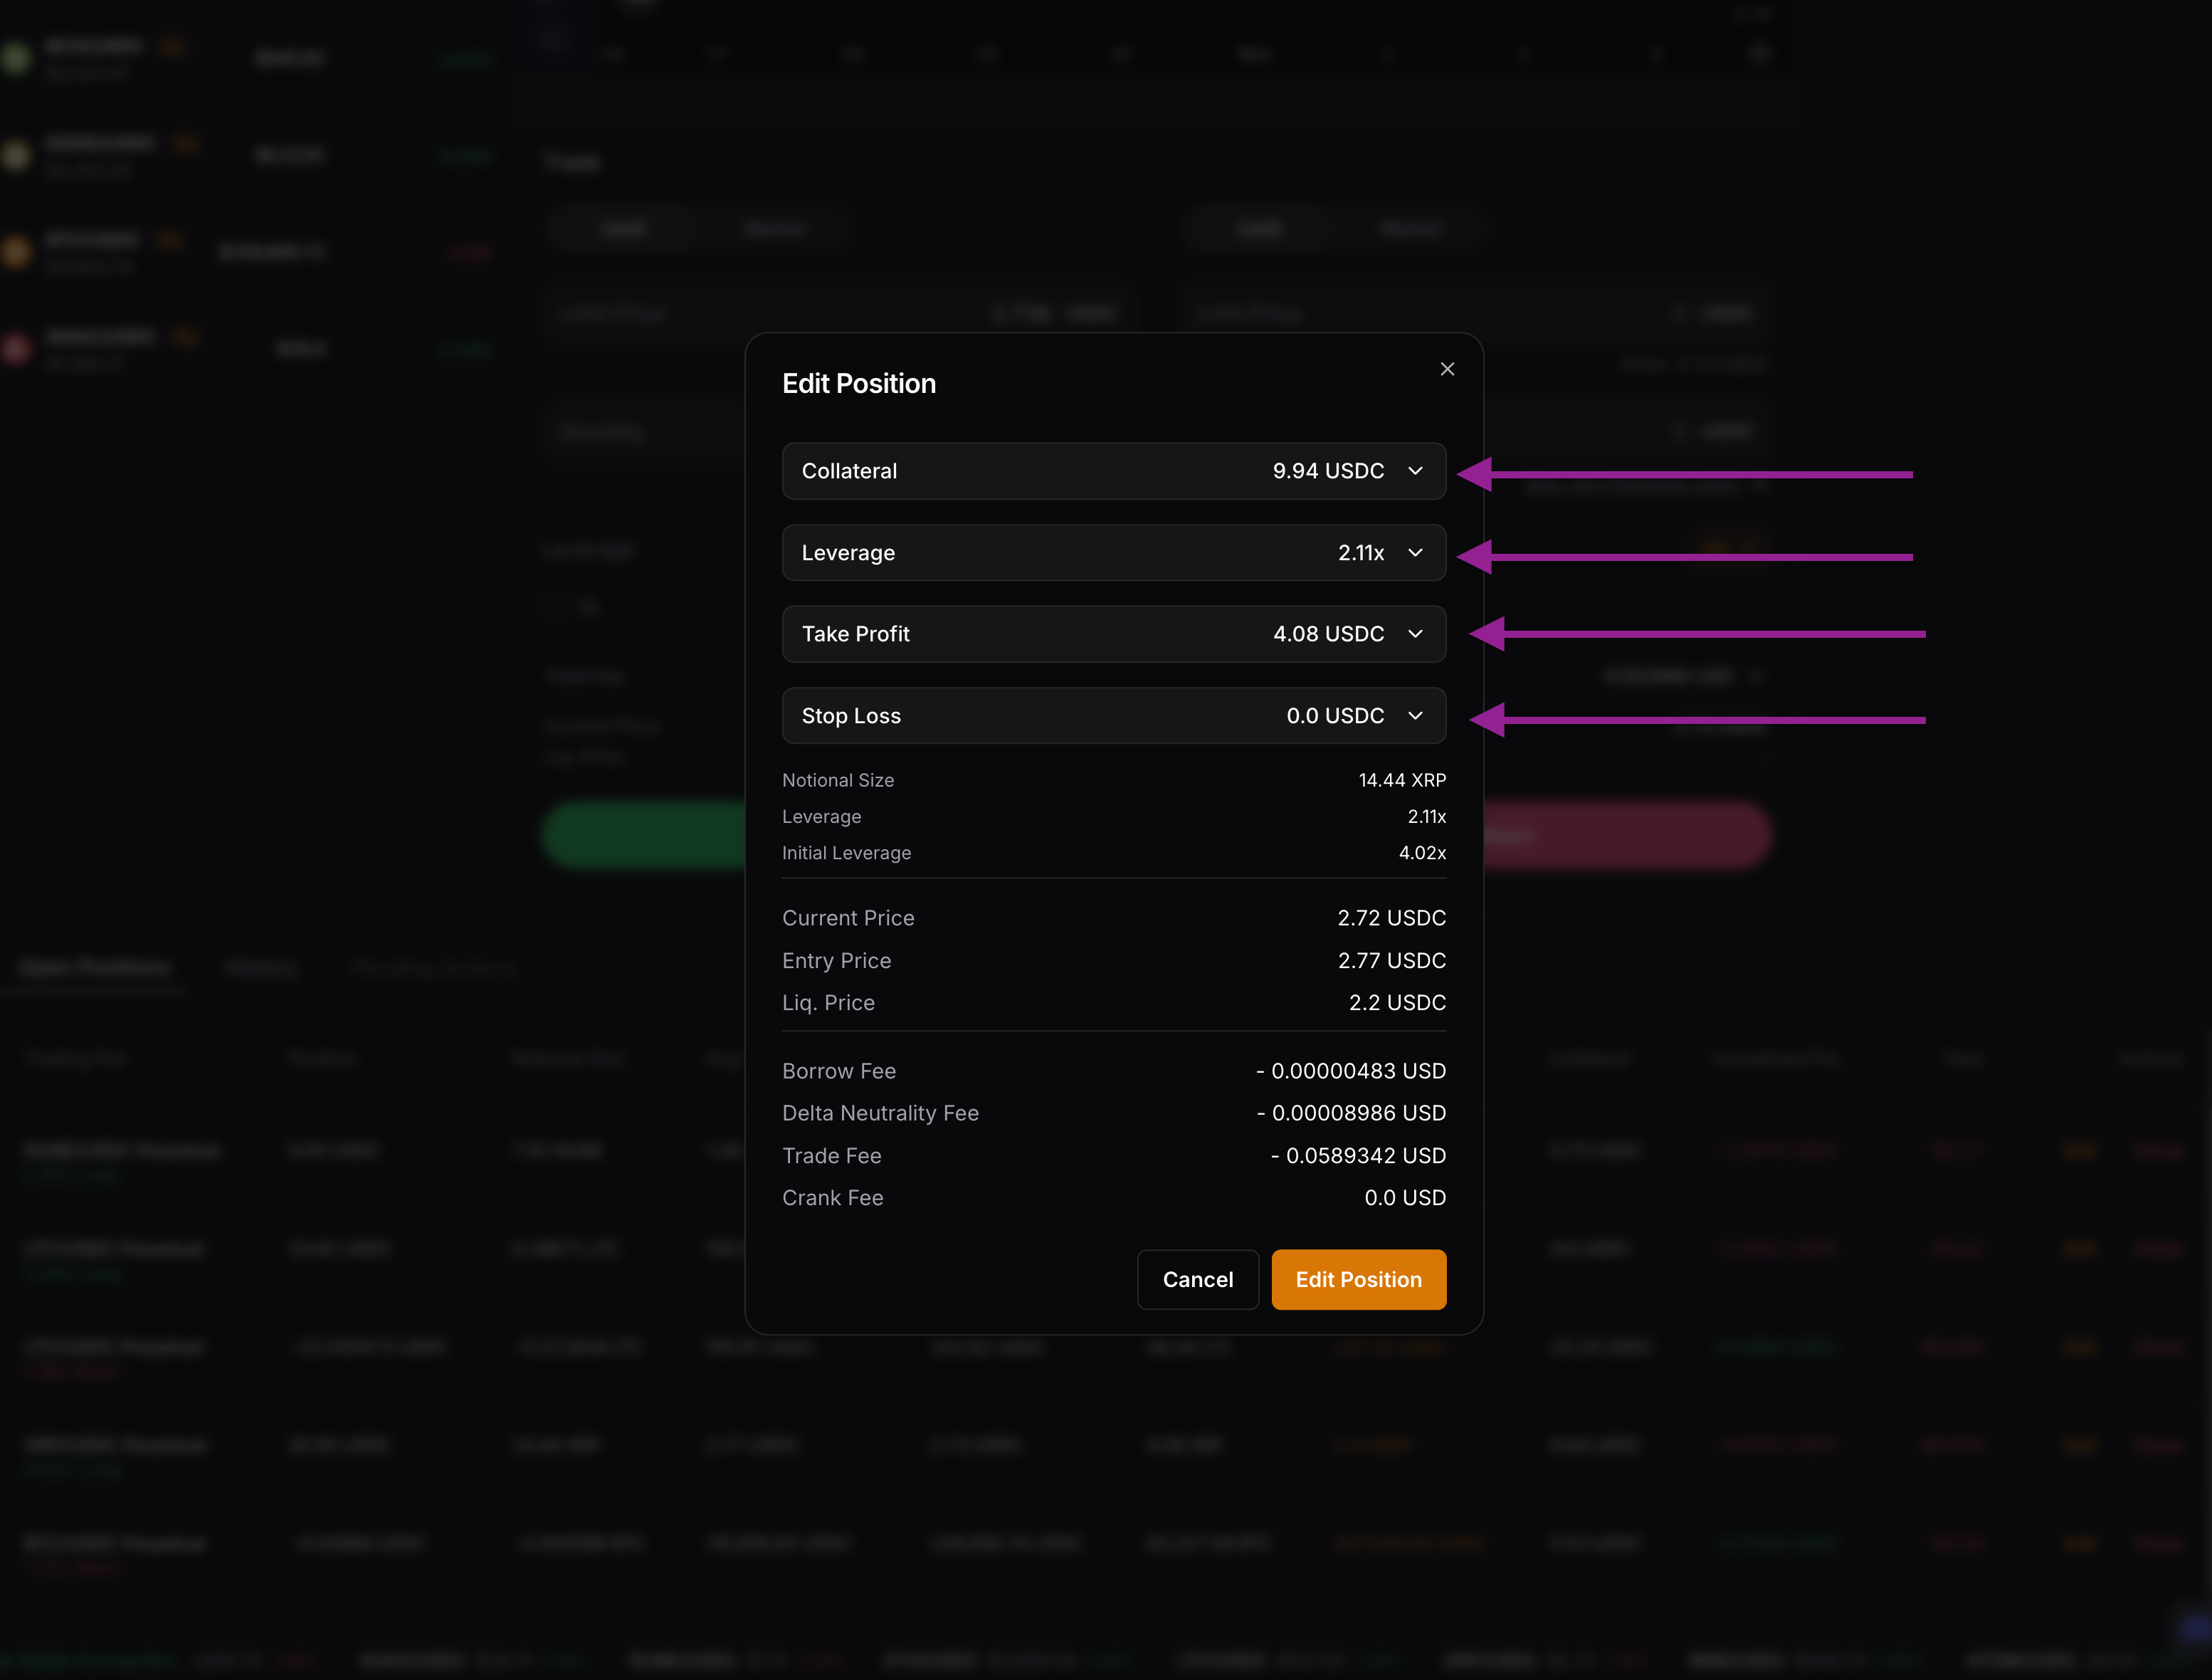Close the Edit Position dialog with X
2212x1680 pixels.
point(1446,369)
